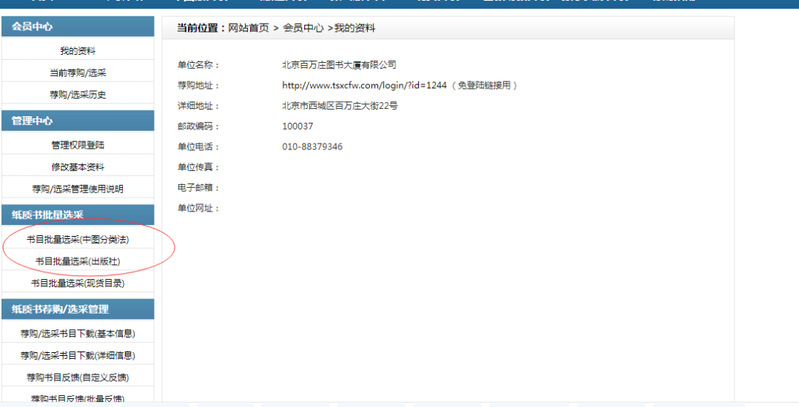
Task: Open 我的资料 in the left sidebar
Action: [x=77, y=50]
